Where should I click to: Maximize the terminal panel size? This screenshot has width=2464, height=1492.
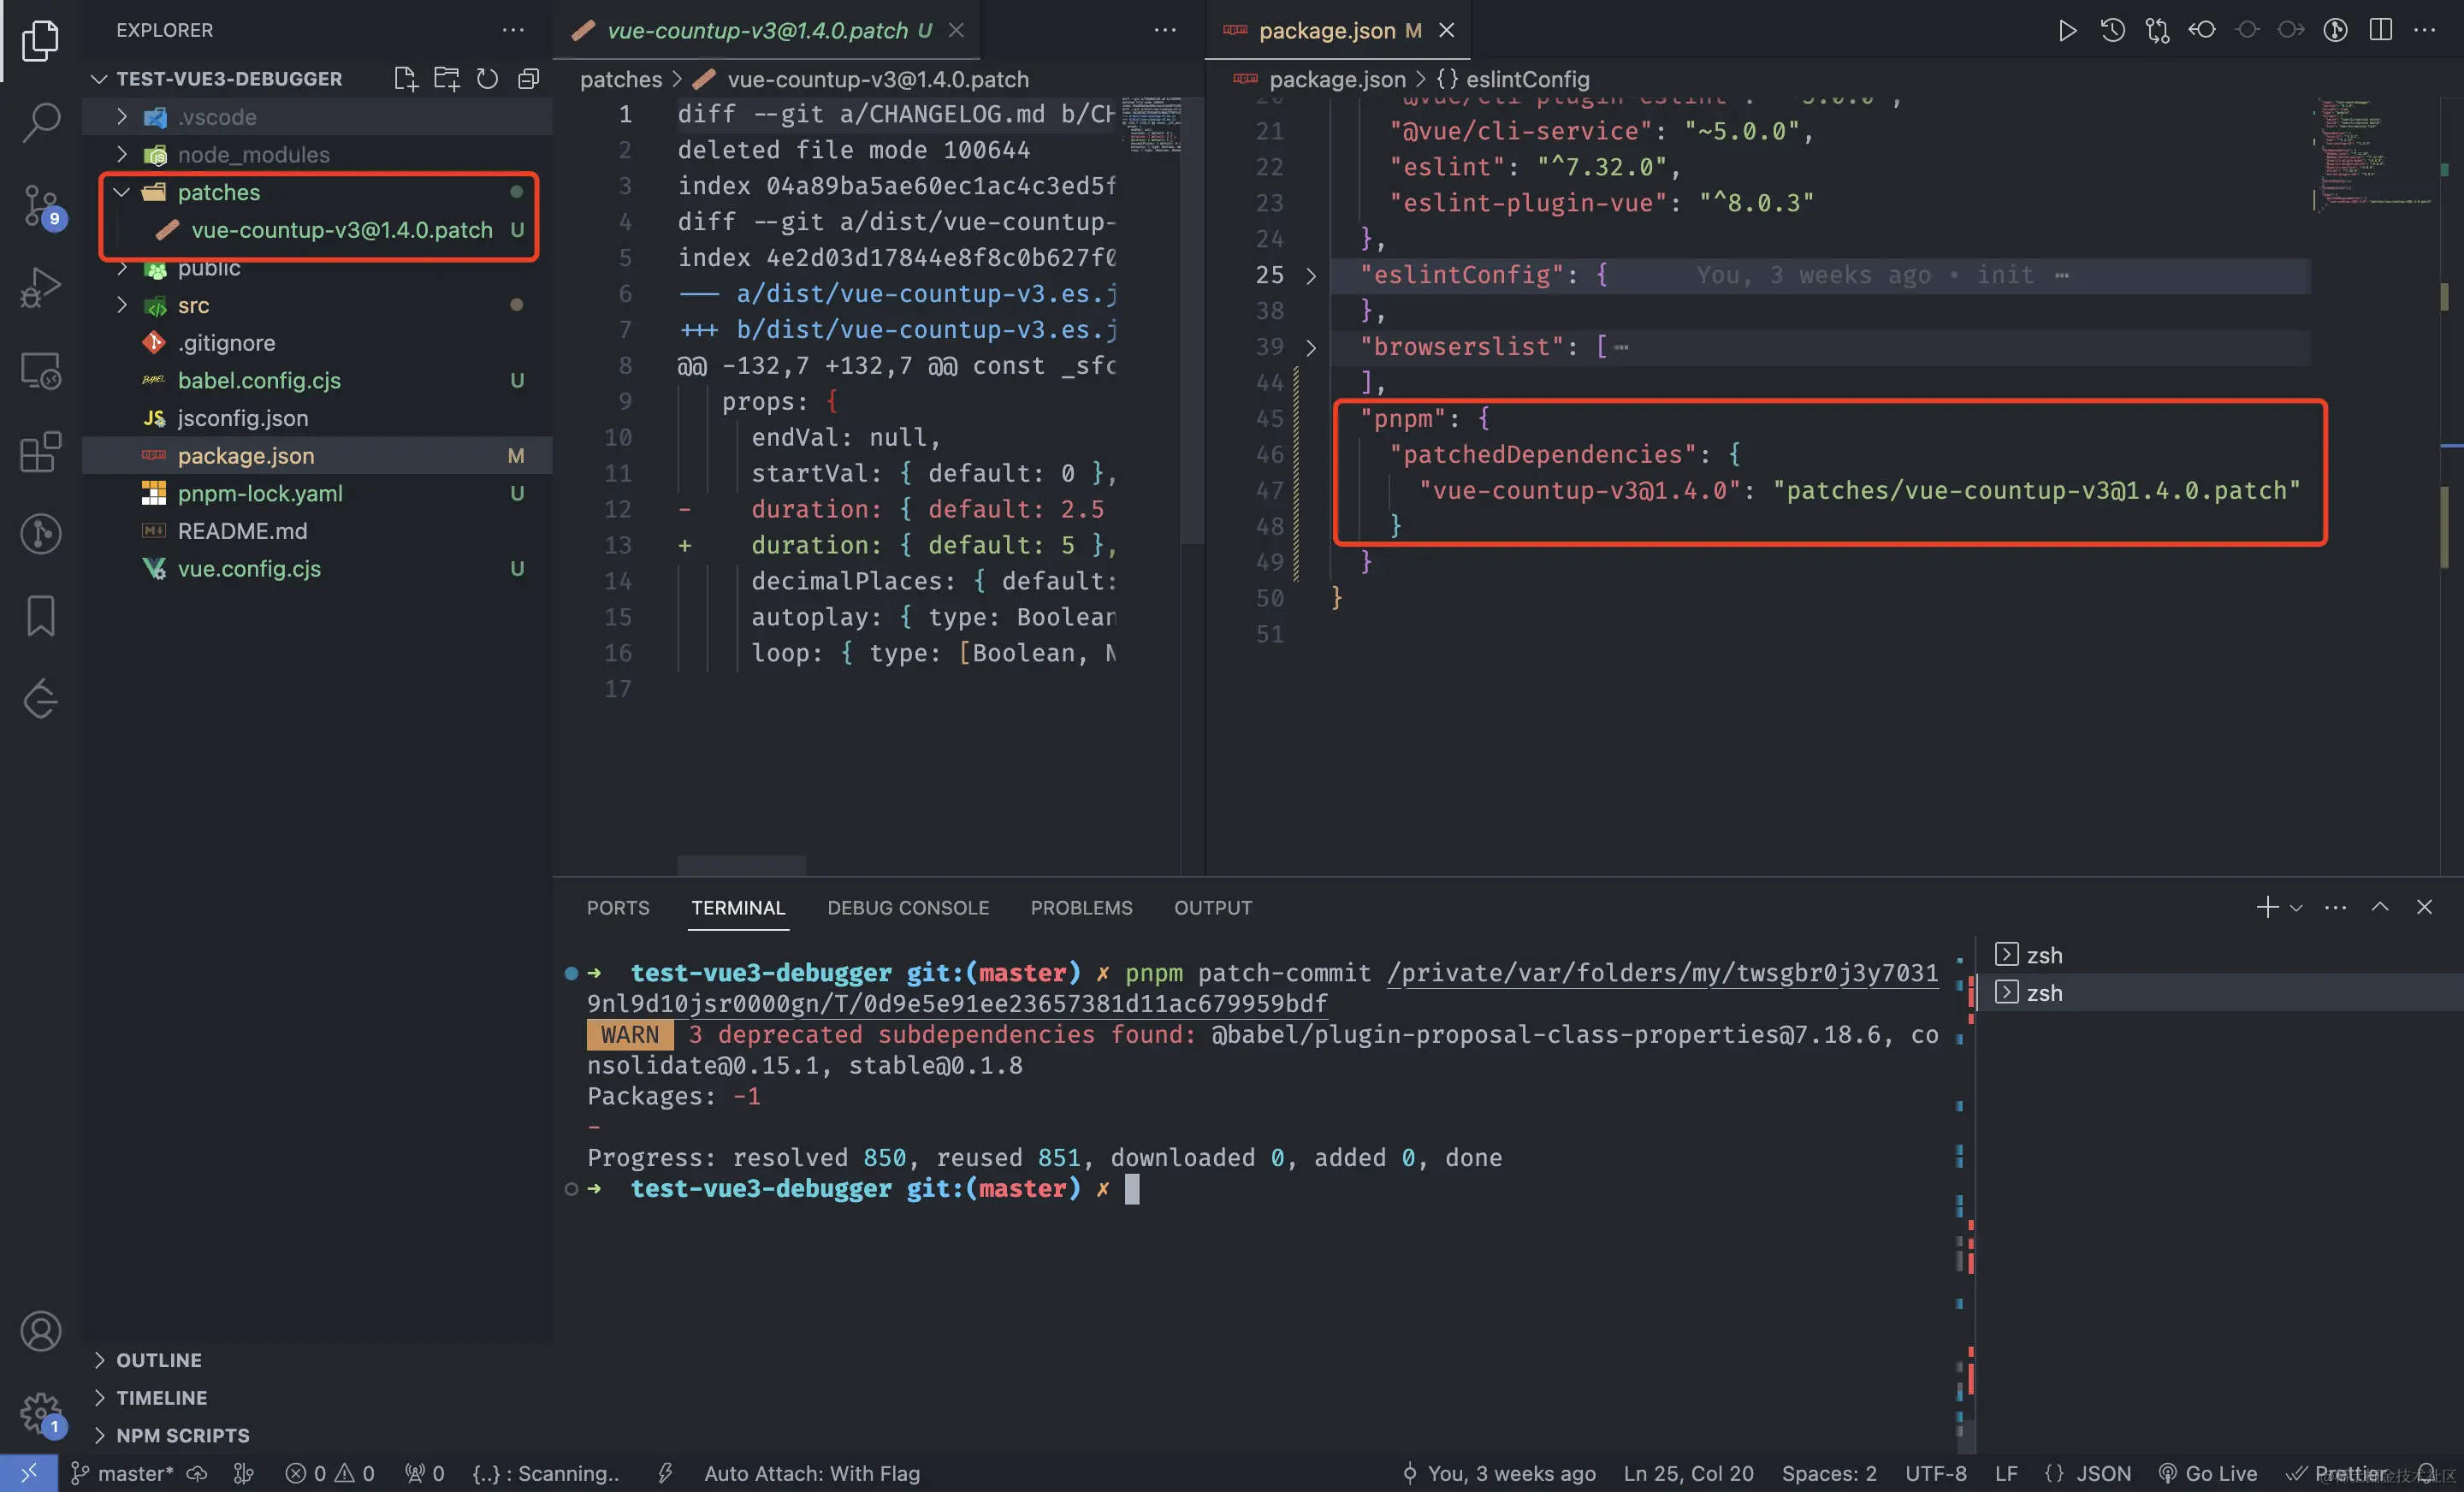pos(2380,907)
